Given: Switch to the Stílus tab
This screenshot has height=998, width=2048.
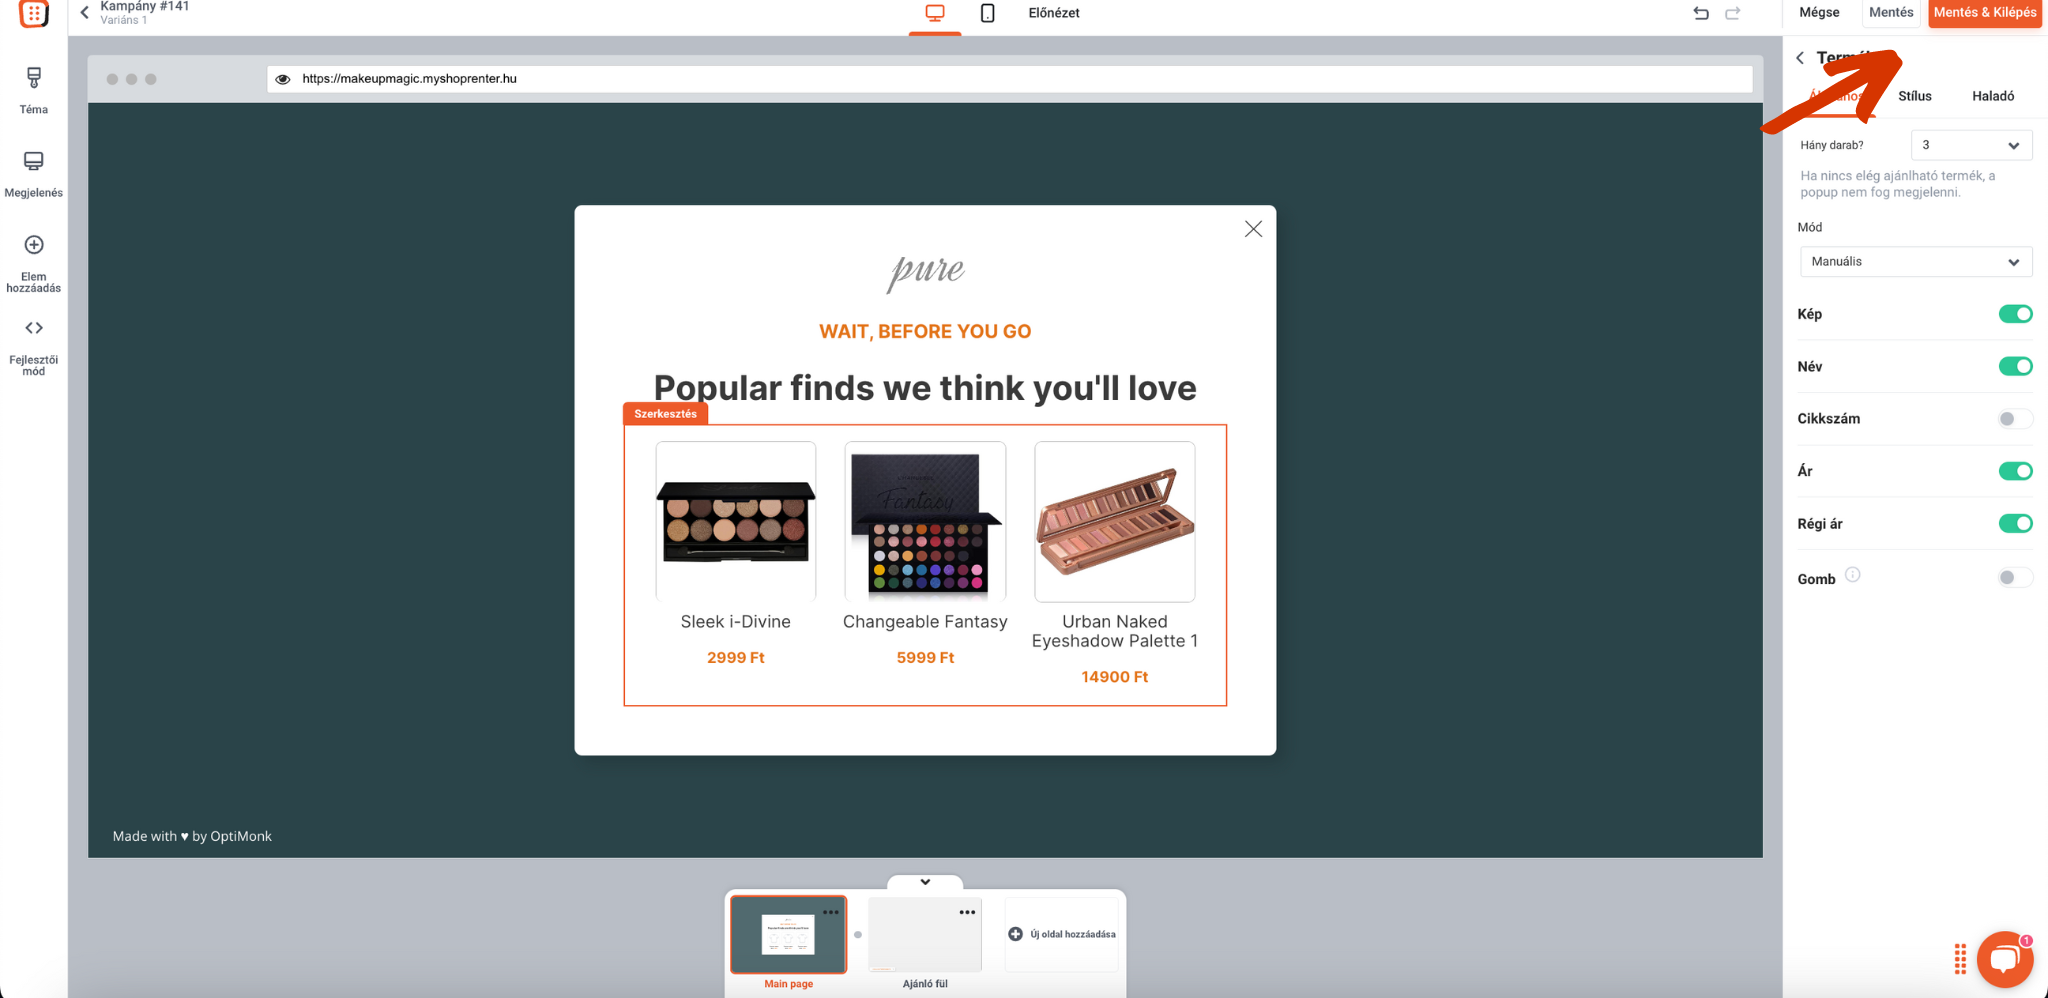Looking at the screenshot, I should [x=1914, y=96].
